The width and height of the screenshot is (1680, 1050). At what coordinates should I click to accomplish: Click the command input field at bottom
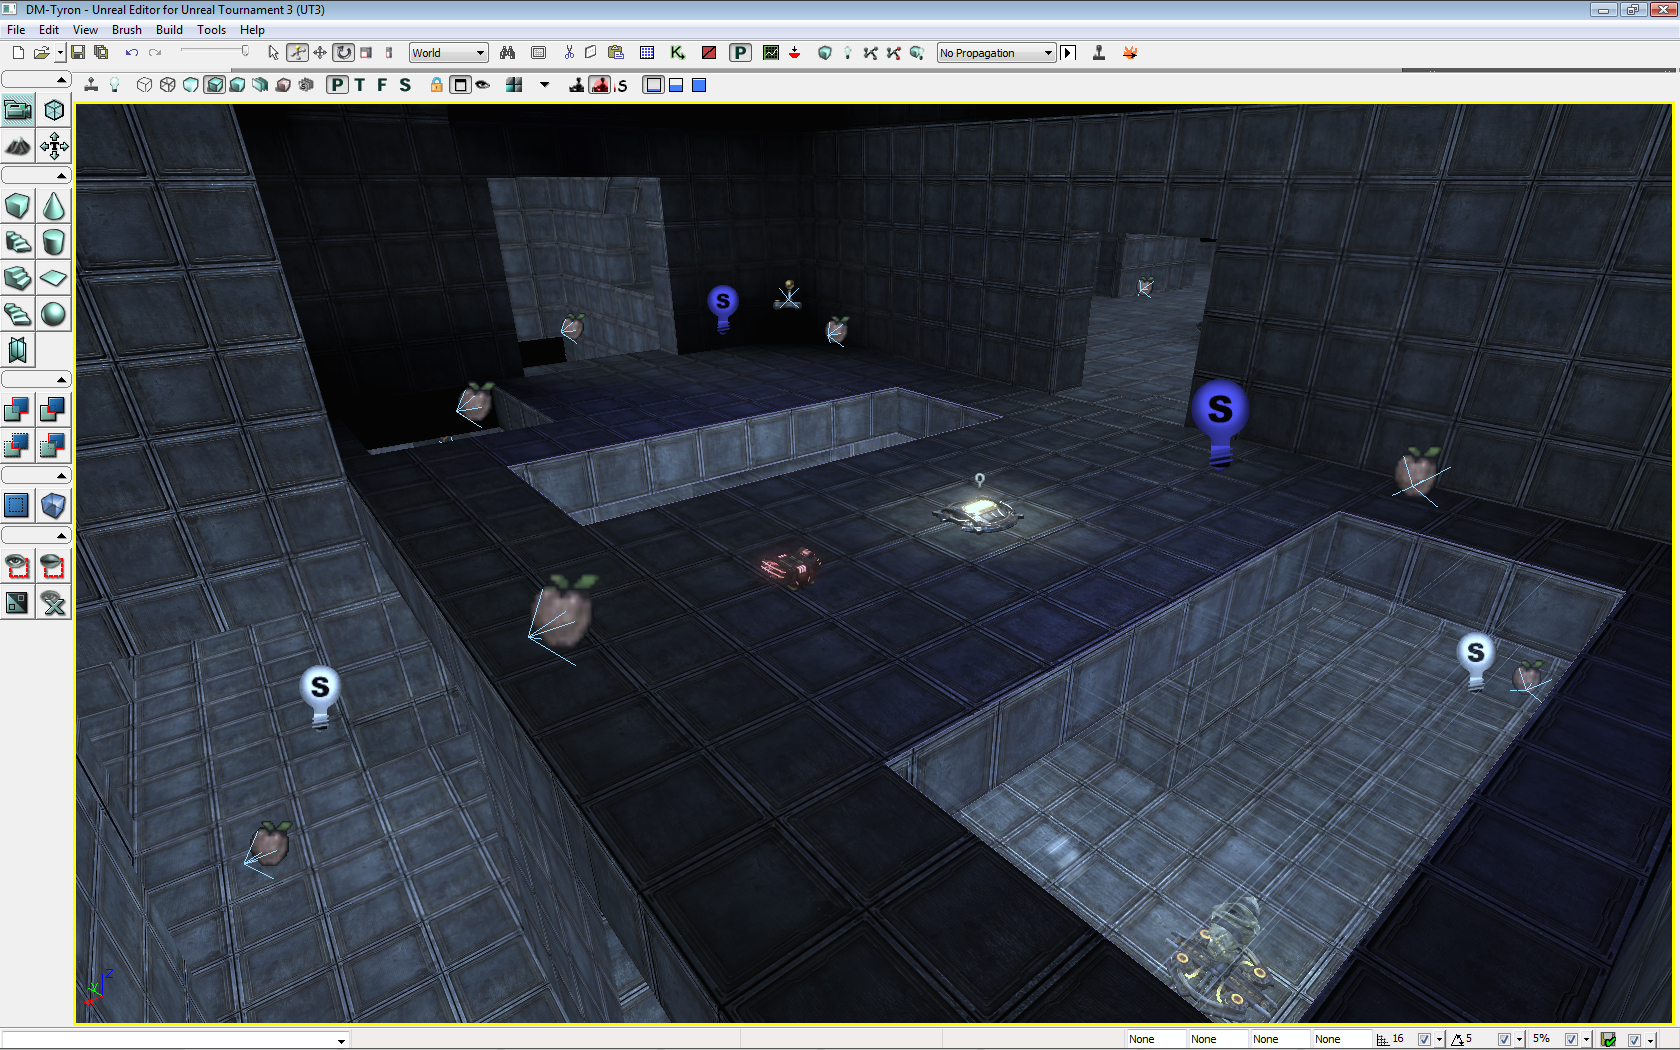click(175, 1040)
